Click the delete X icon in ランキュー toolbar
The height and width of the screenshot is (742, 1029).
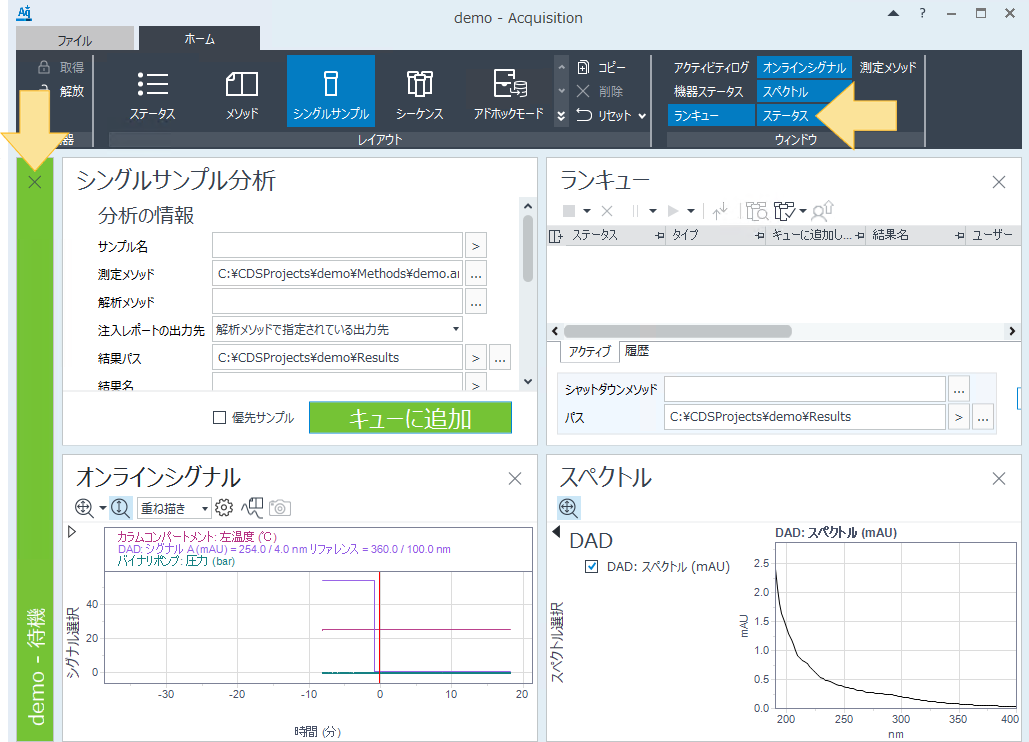[x=607, y=211]
